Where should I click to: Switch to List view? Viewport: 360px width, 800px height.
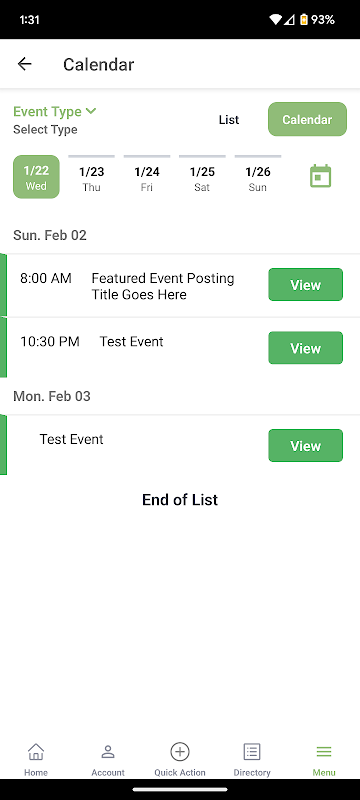click(229, 120)
